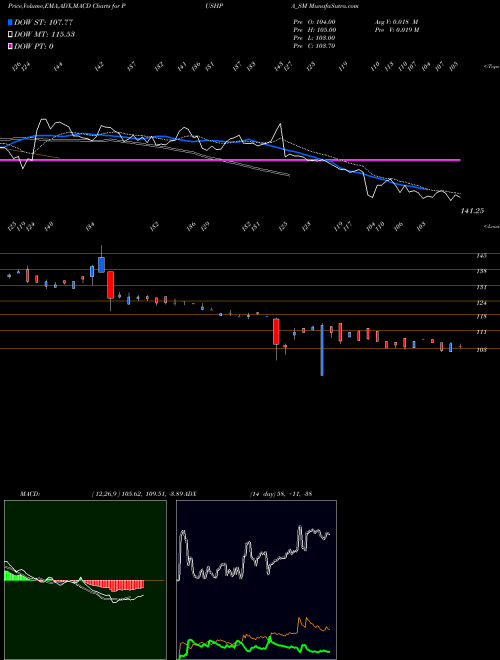Click the Pre V: 0.019 M volume text
Image resolution: width=500 pixels, height=660 pixels.
click(x=396, y=30)
